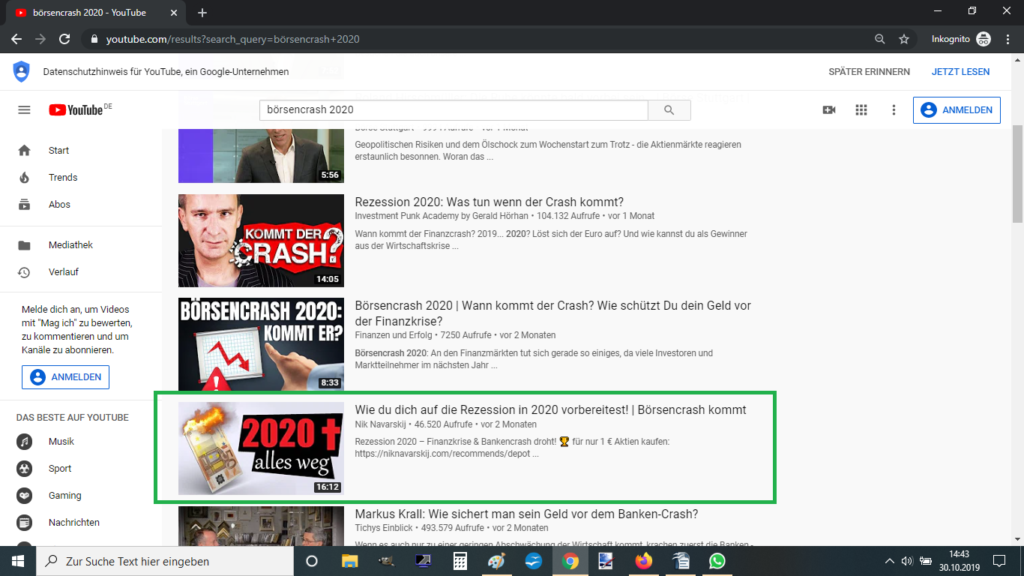Open the 'Börsencrash 2020: Kommt er?' thumbnail
This screenshot has height=576, width=1024.
(261, 344)
